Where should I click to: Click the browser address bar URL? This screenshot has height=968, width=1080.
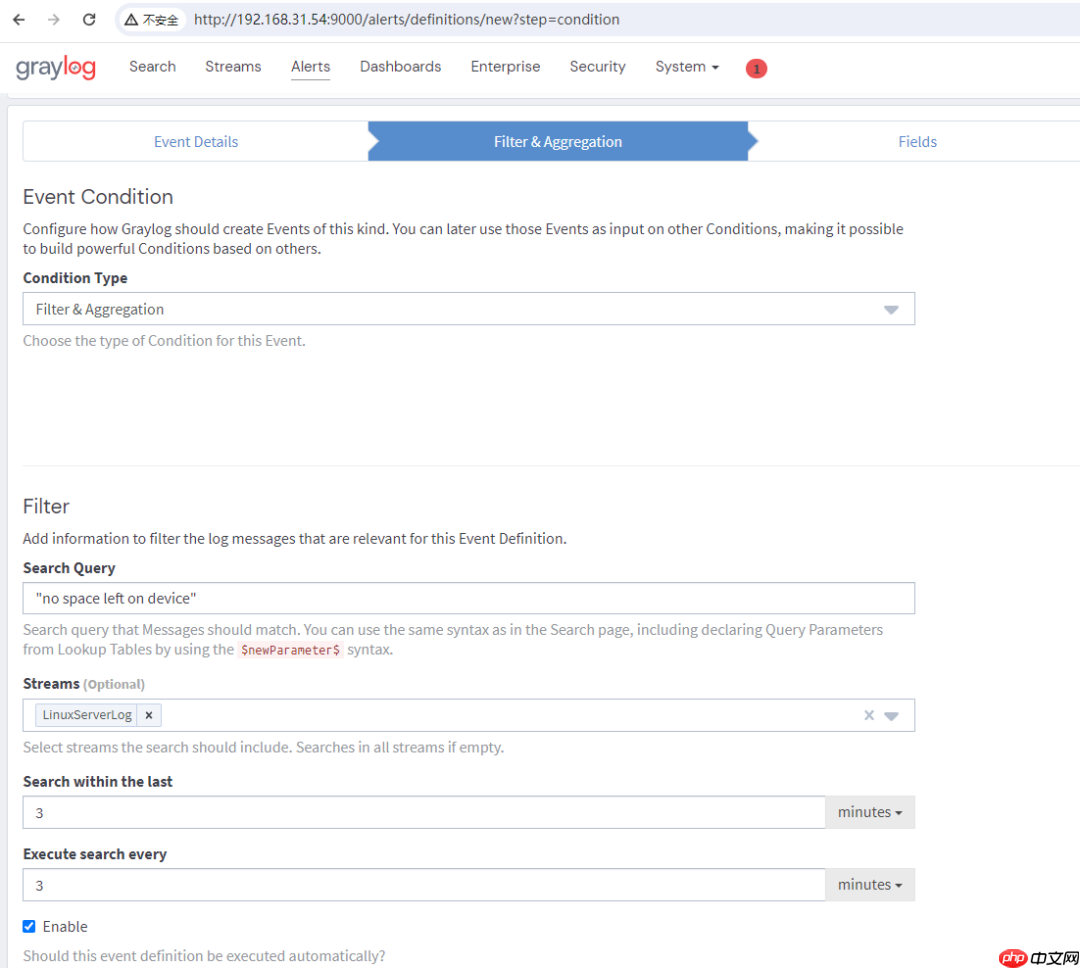coord(407,19)
